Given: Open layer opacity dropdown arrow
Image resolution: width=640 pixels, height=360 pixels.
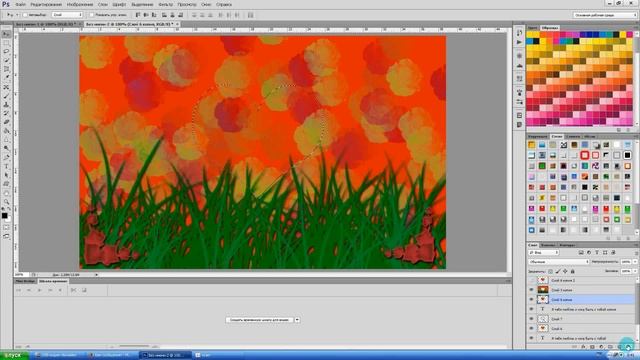Looking at the screenshot, I should point(635,262).
